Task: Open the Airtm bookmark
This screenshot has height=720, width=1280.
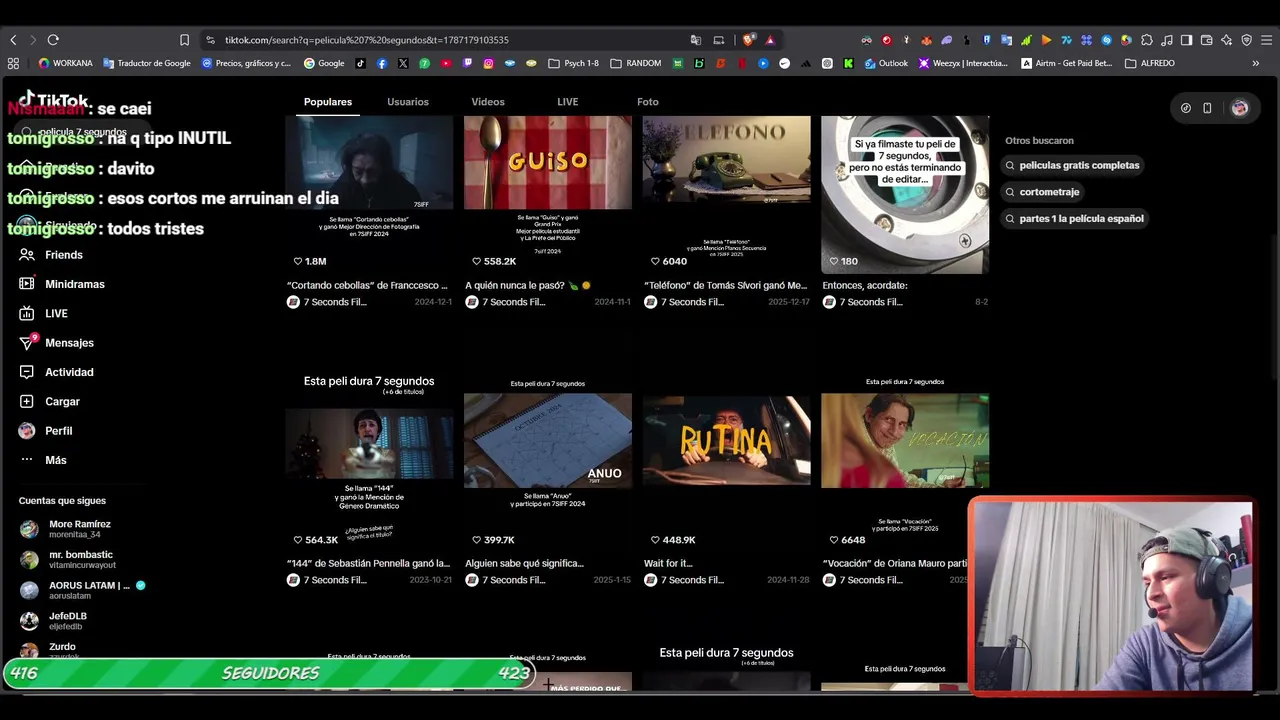Action: point(1066,63)
